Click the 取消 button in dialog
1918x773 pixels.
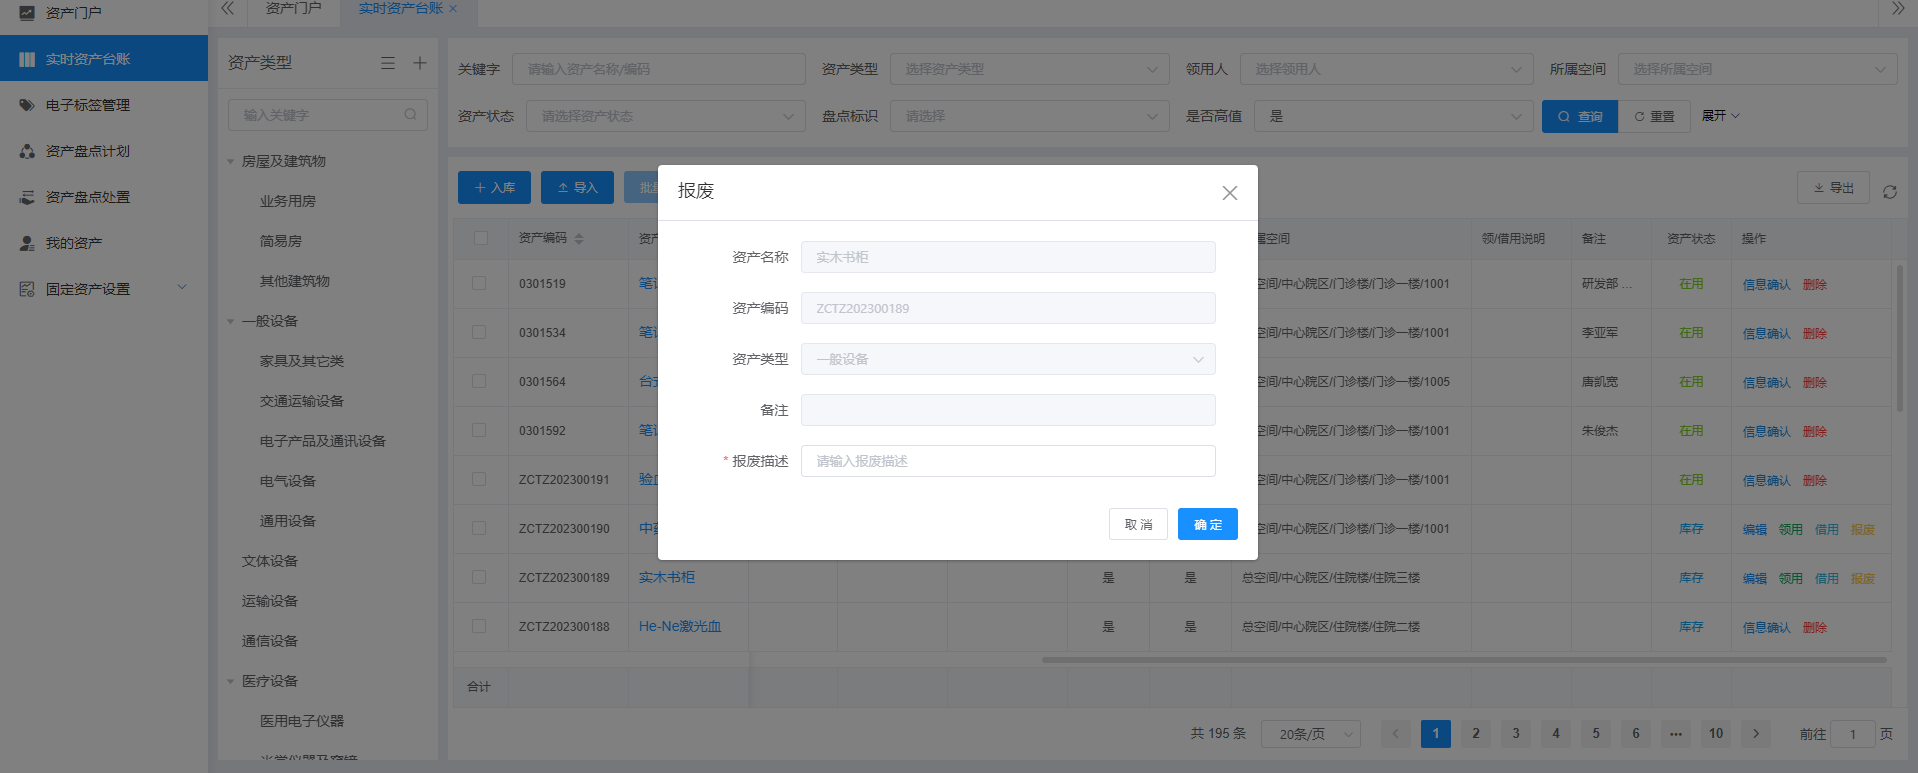pos(1138,524)
